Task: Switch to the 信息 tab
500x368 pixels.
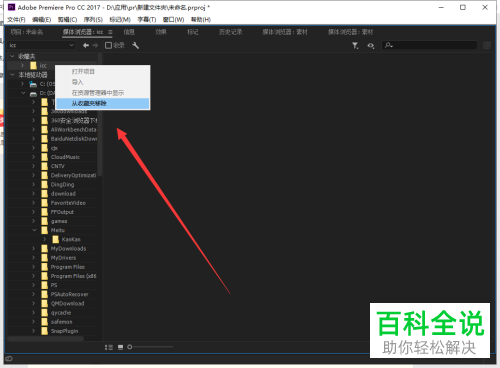Action: (129, 32)
